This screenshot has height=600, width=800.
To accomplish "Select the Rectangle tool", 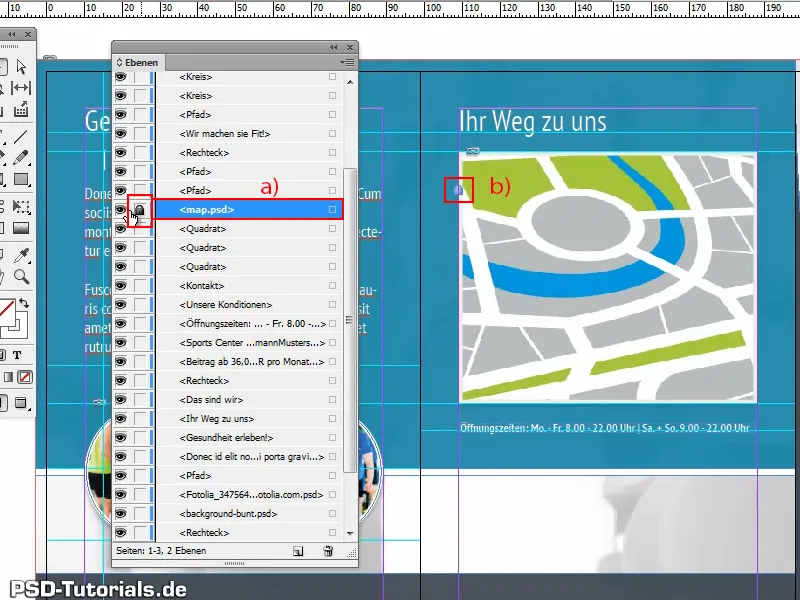I will (21, 179).
